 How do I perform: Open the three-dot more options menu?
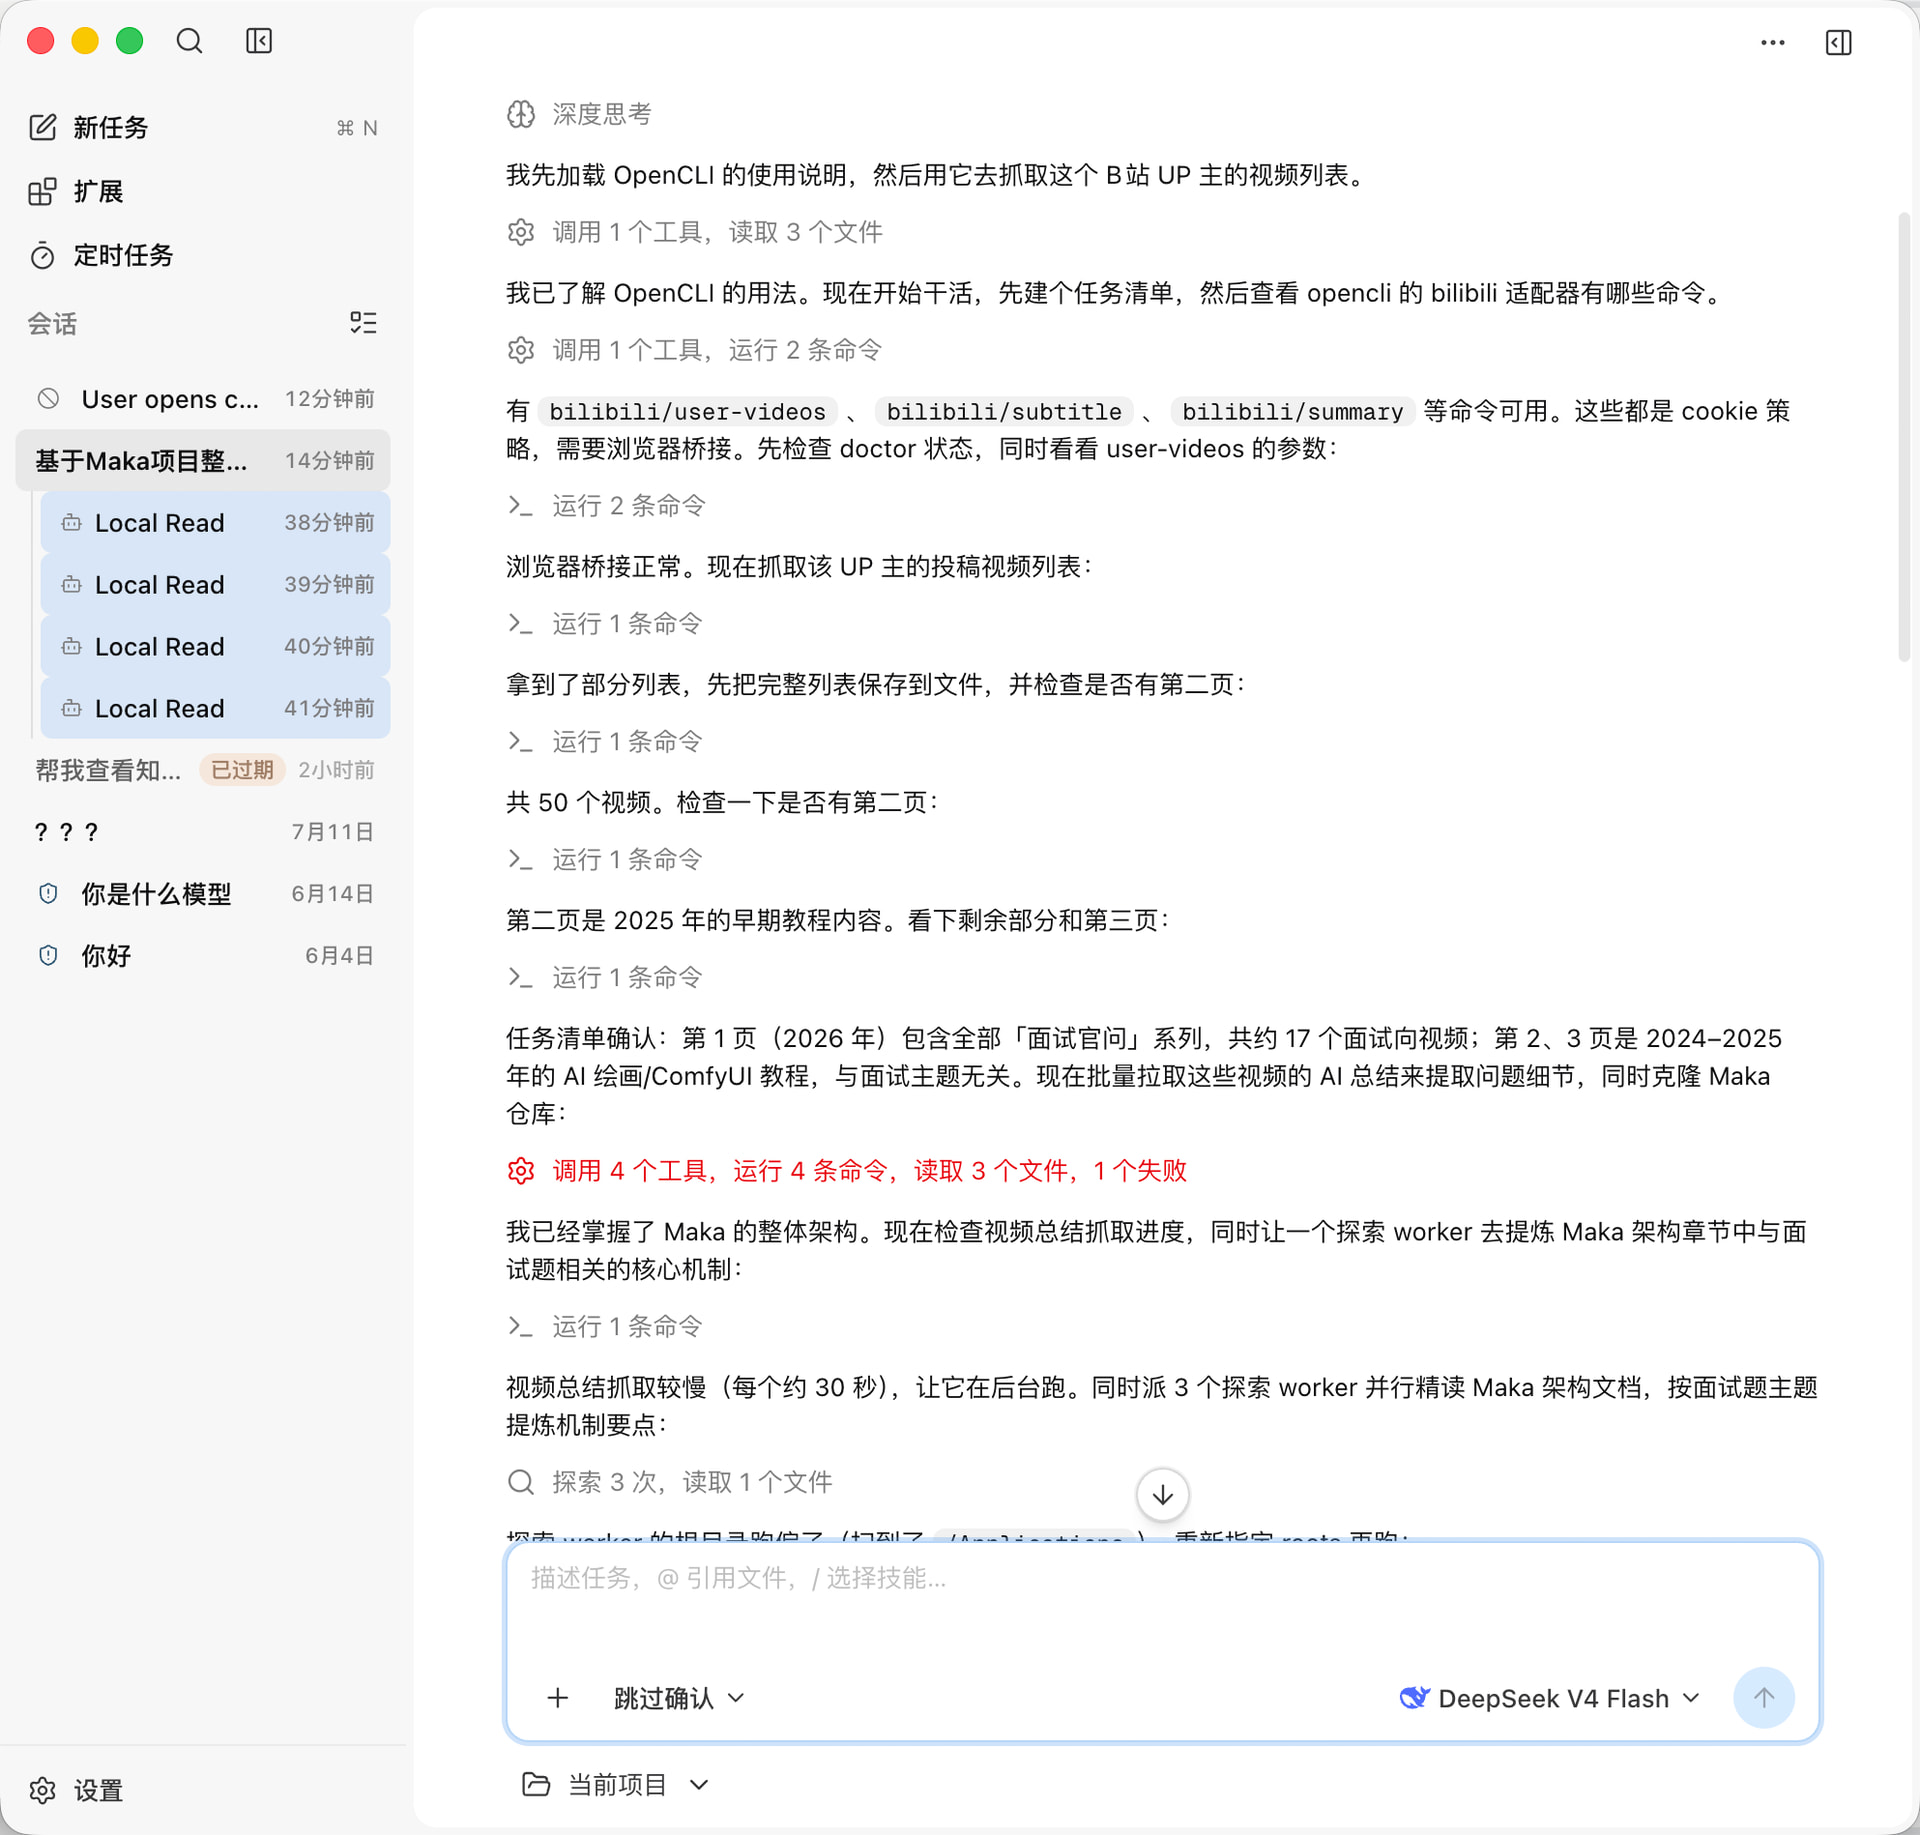(1772, 43)
